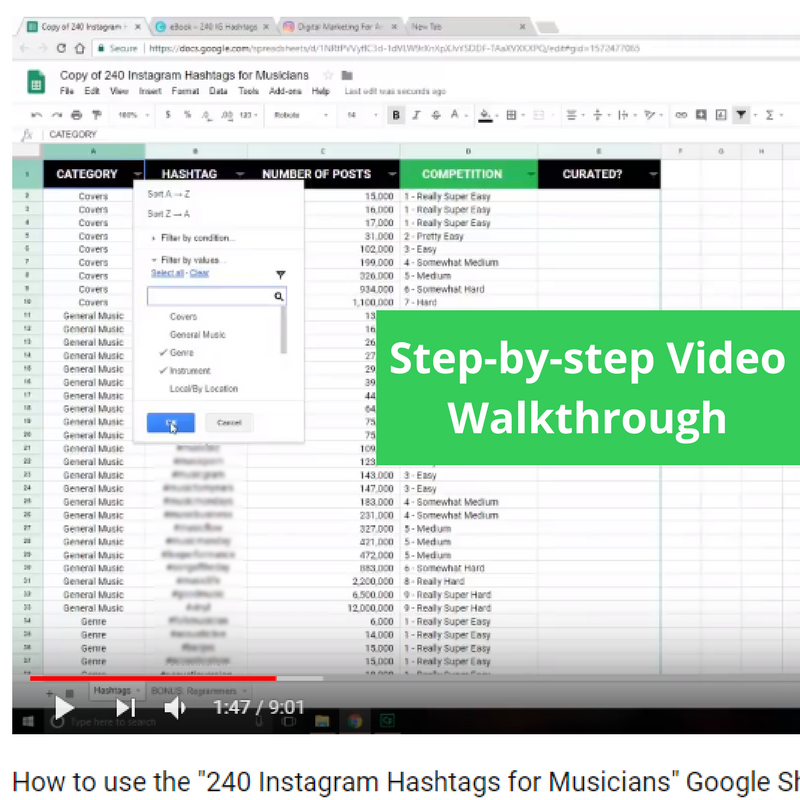Open the more number formats dropdown

248,115
